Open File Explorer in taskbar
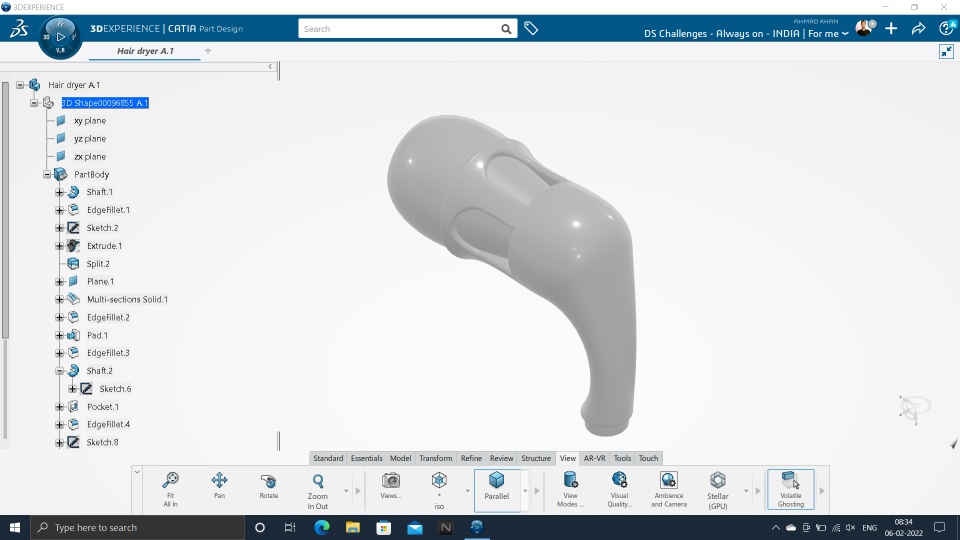960x540 pixels. [x=353, y=527]
